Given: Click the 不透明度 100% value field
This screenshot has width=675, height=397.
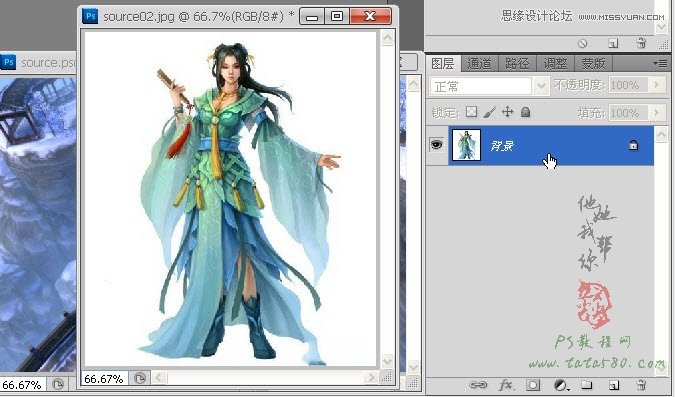Looking at the screenshot, I should pyautogui.click(x=629, y=85).
